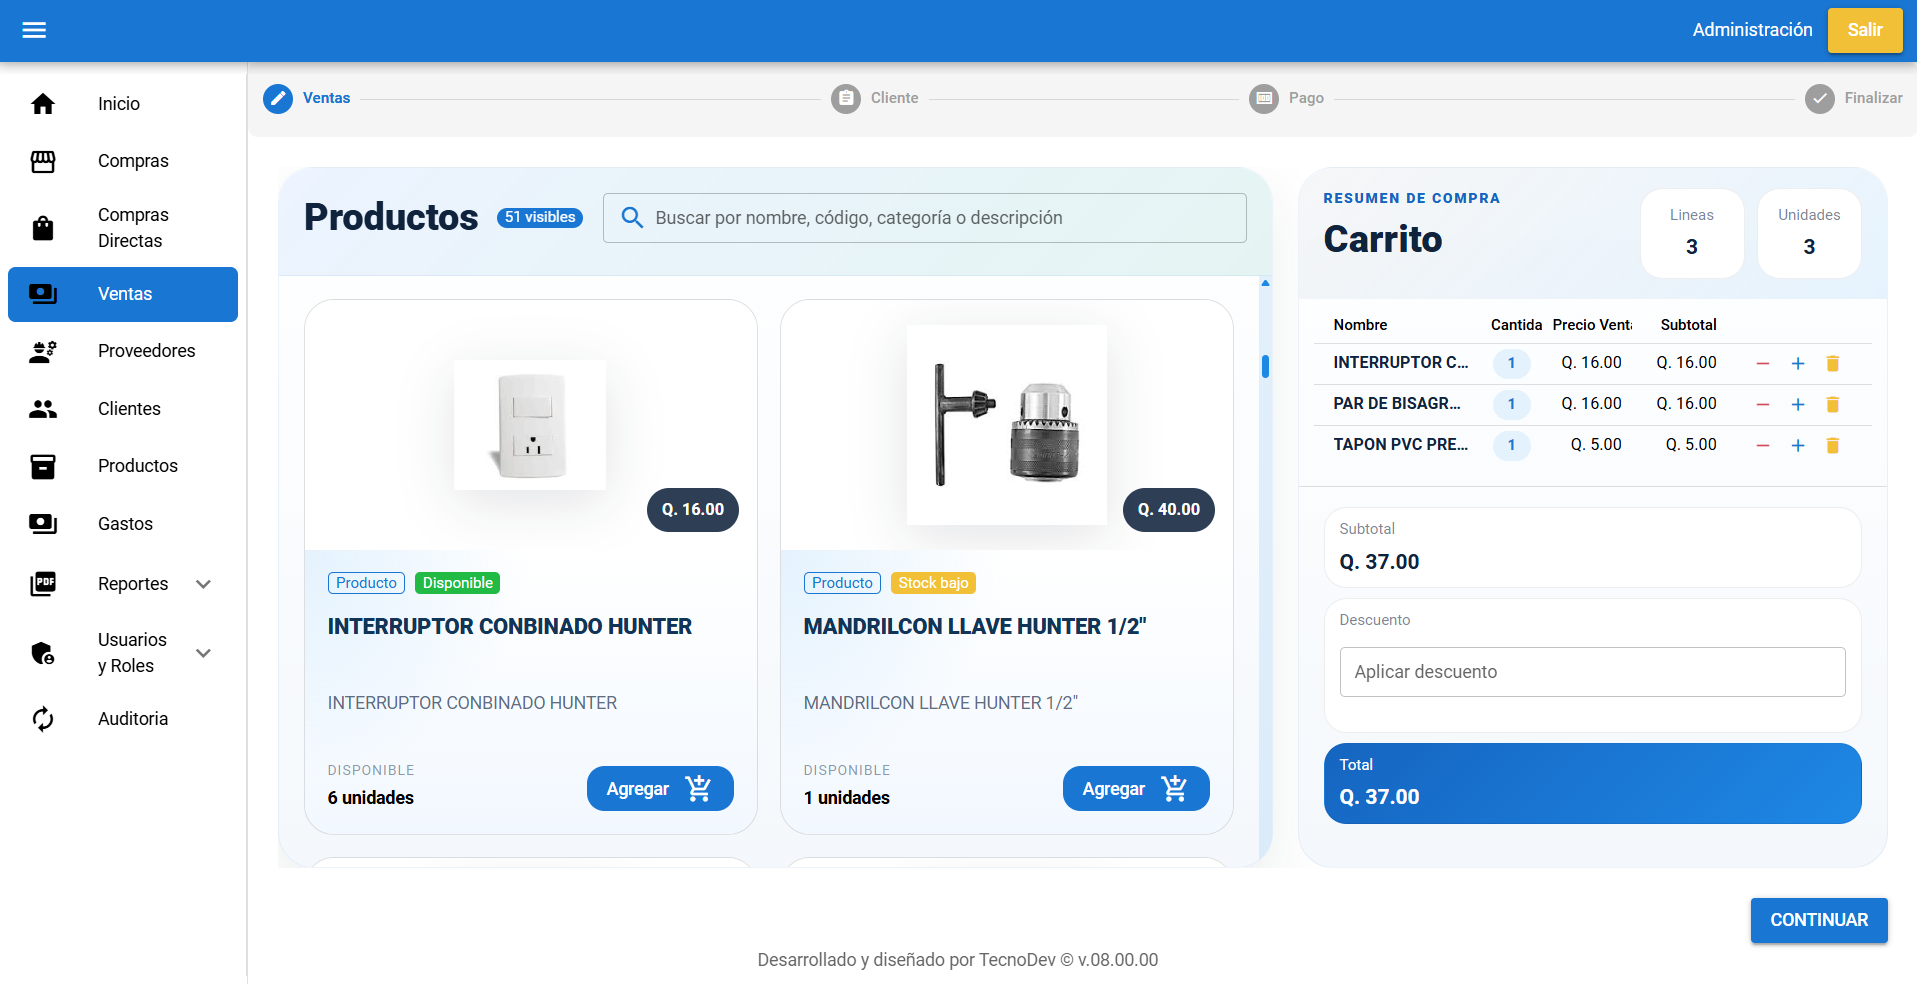Image resolution: width=1917 pixels, height=984 pixels.
Task: Delete INTERRUPTOR item with trash icon
Action: pos(1832,363)
